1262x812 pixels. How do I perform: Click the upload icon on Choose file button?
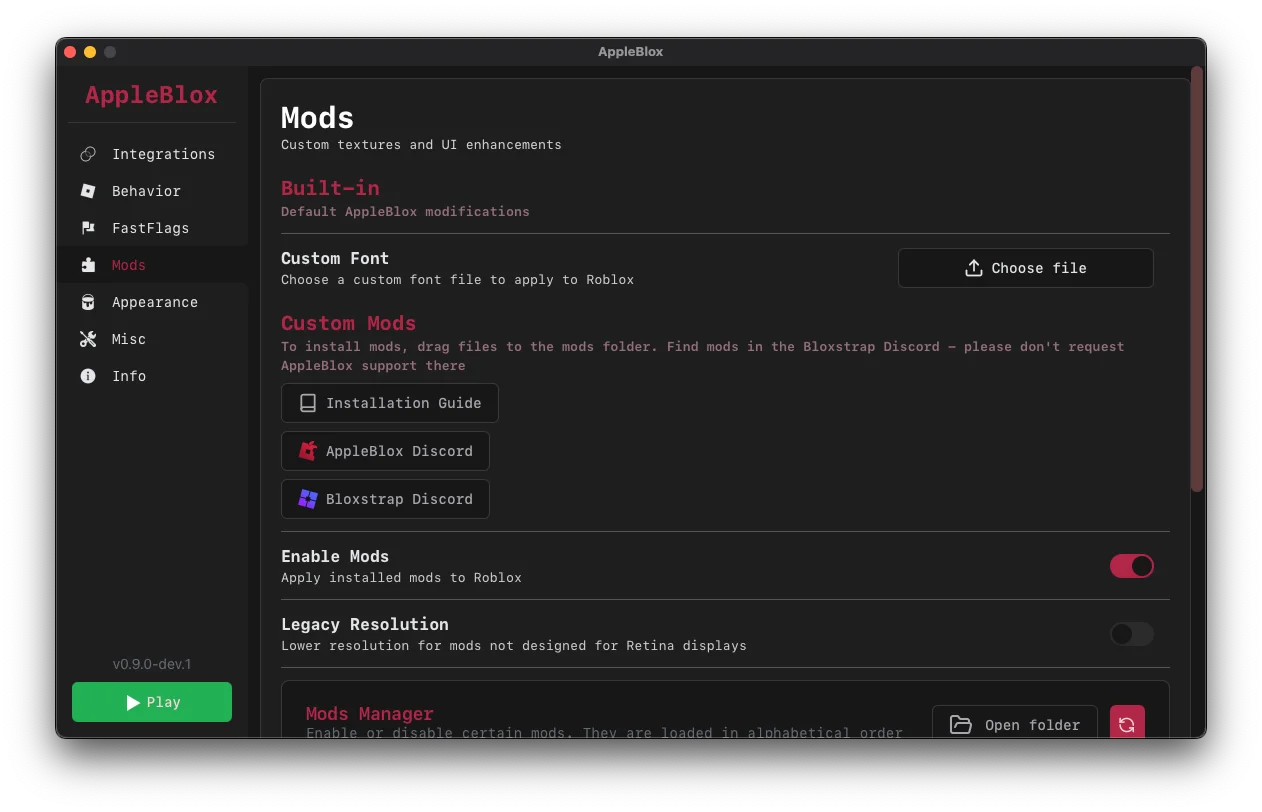tap(973, 267)
